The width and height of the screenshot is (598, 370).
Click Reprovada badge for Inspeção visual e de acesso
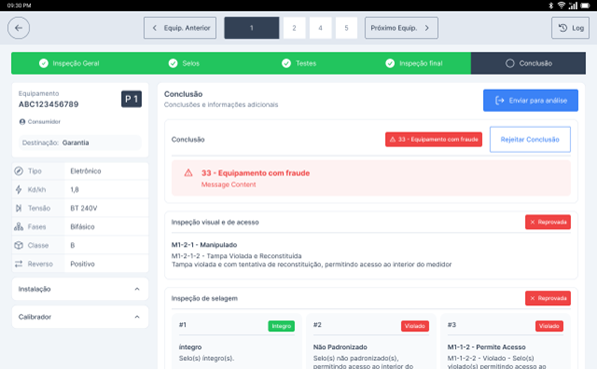[x=548, y=222]
